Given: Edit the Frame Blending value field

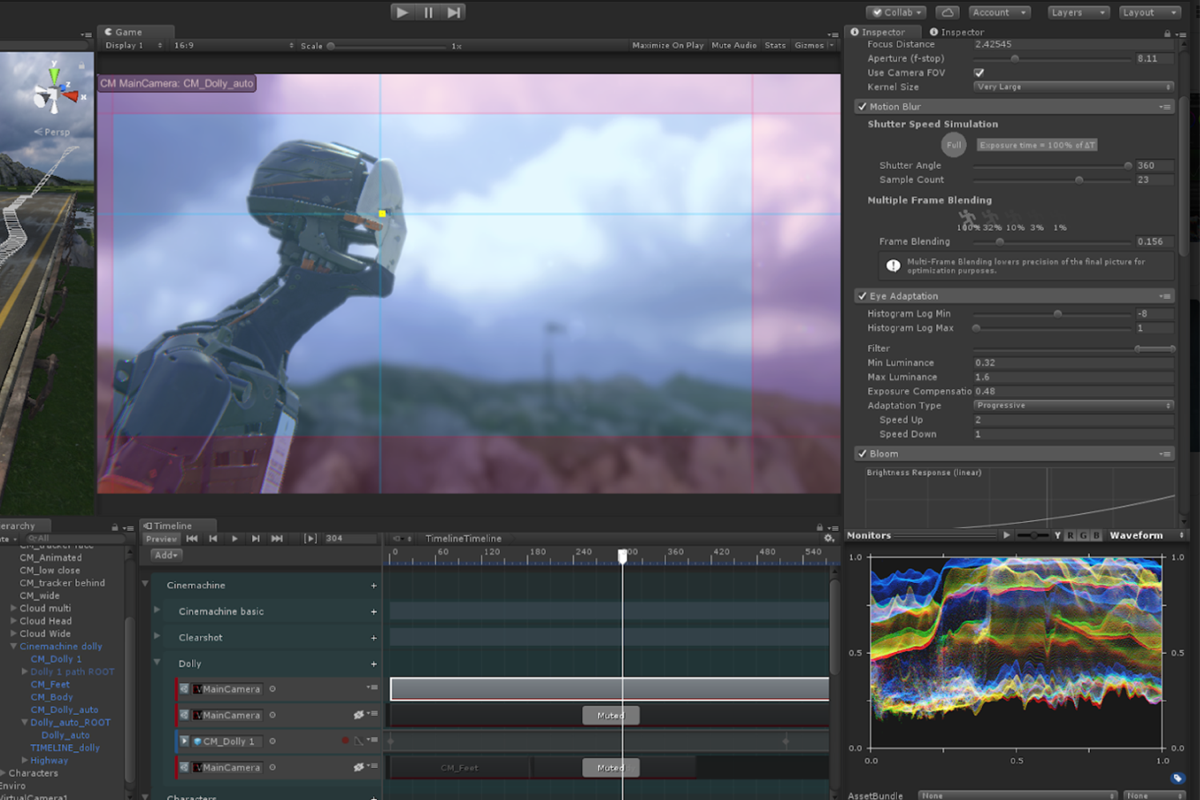Looking at the screenshot, I should tap(1154, 242).
